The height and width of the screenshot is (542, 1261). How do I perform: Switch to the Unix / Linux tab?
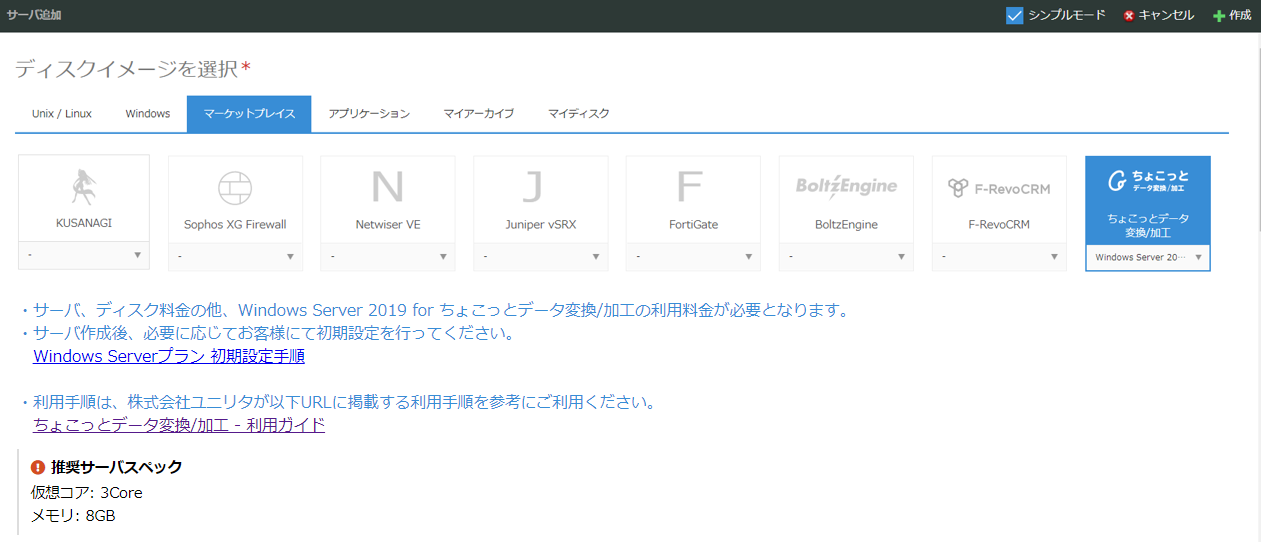pyautogui.click(x=62, y=114)
